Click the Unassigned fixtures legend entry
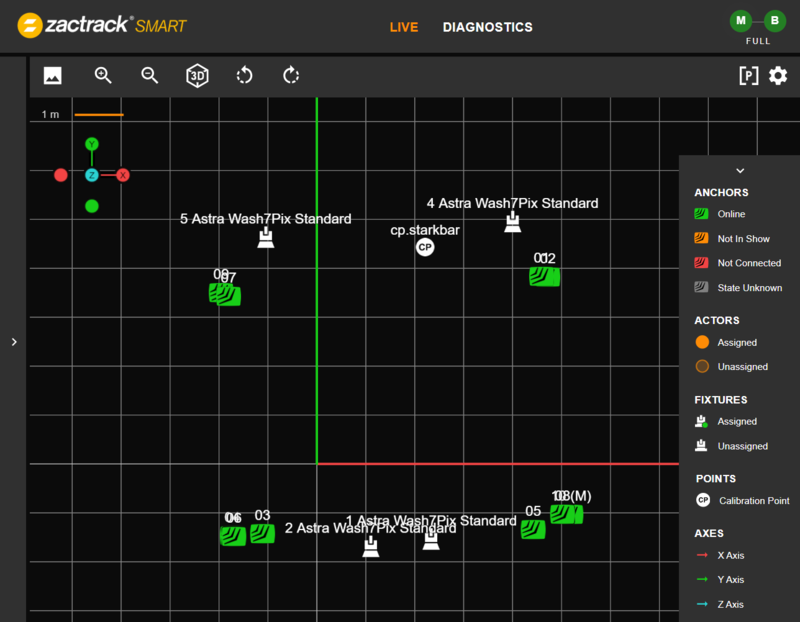The width and height of the screenshot is (800, 622). pyautogui.click(x=732, y=446)
